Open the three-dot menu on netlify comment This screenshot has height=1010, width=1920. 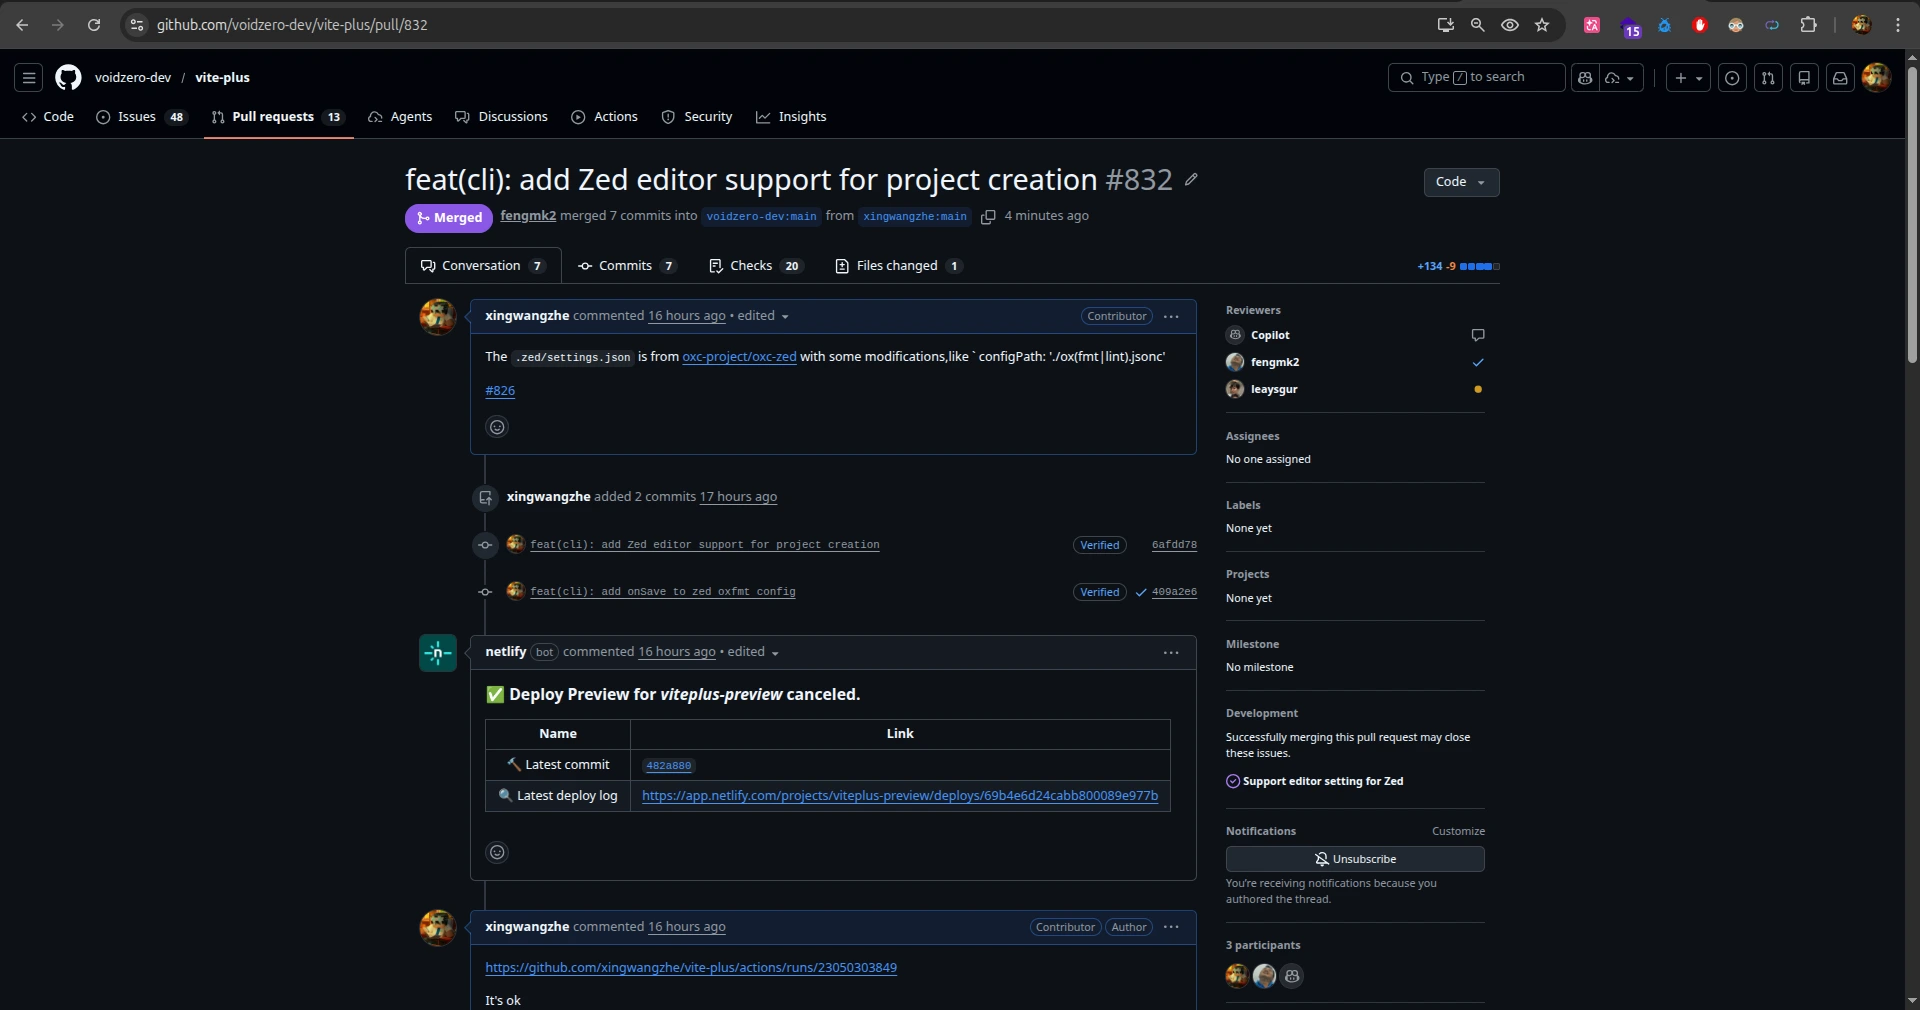(1171, 653)
